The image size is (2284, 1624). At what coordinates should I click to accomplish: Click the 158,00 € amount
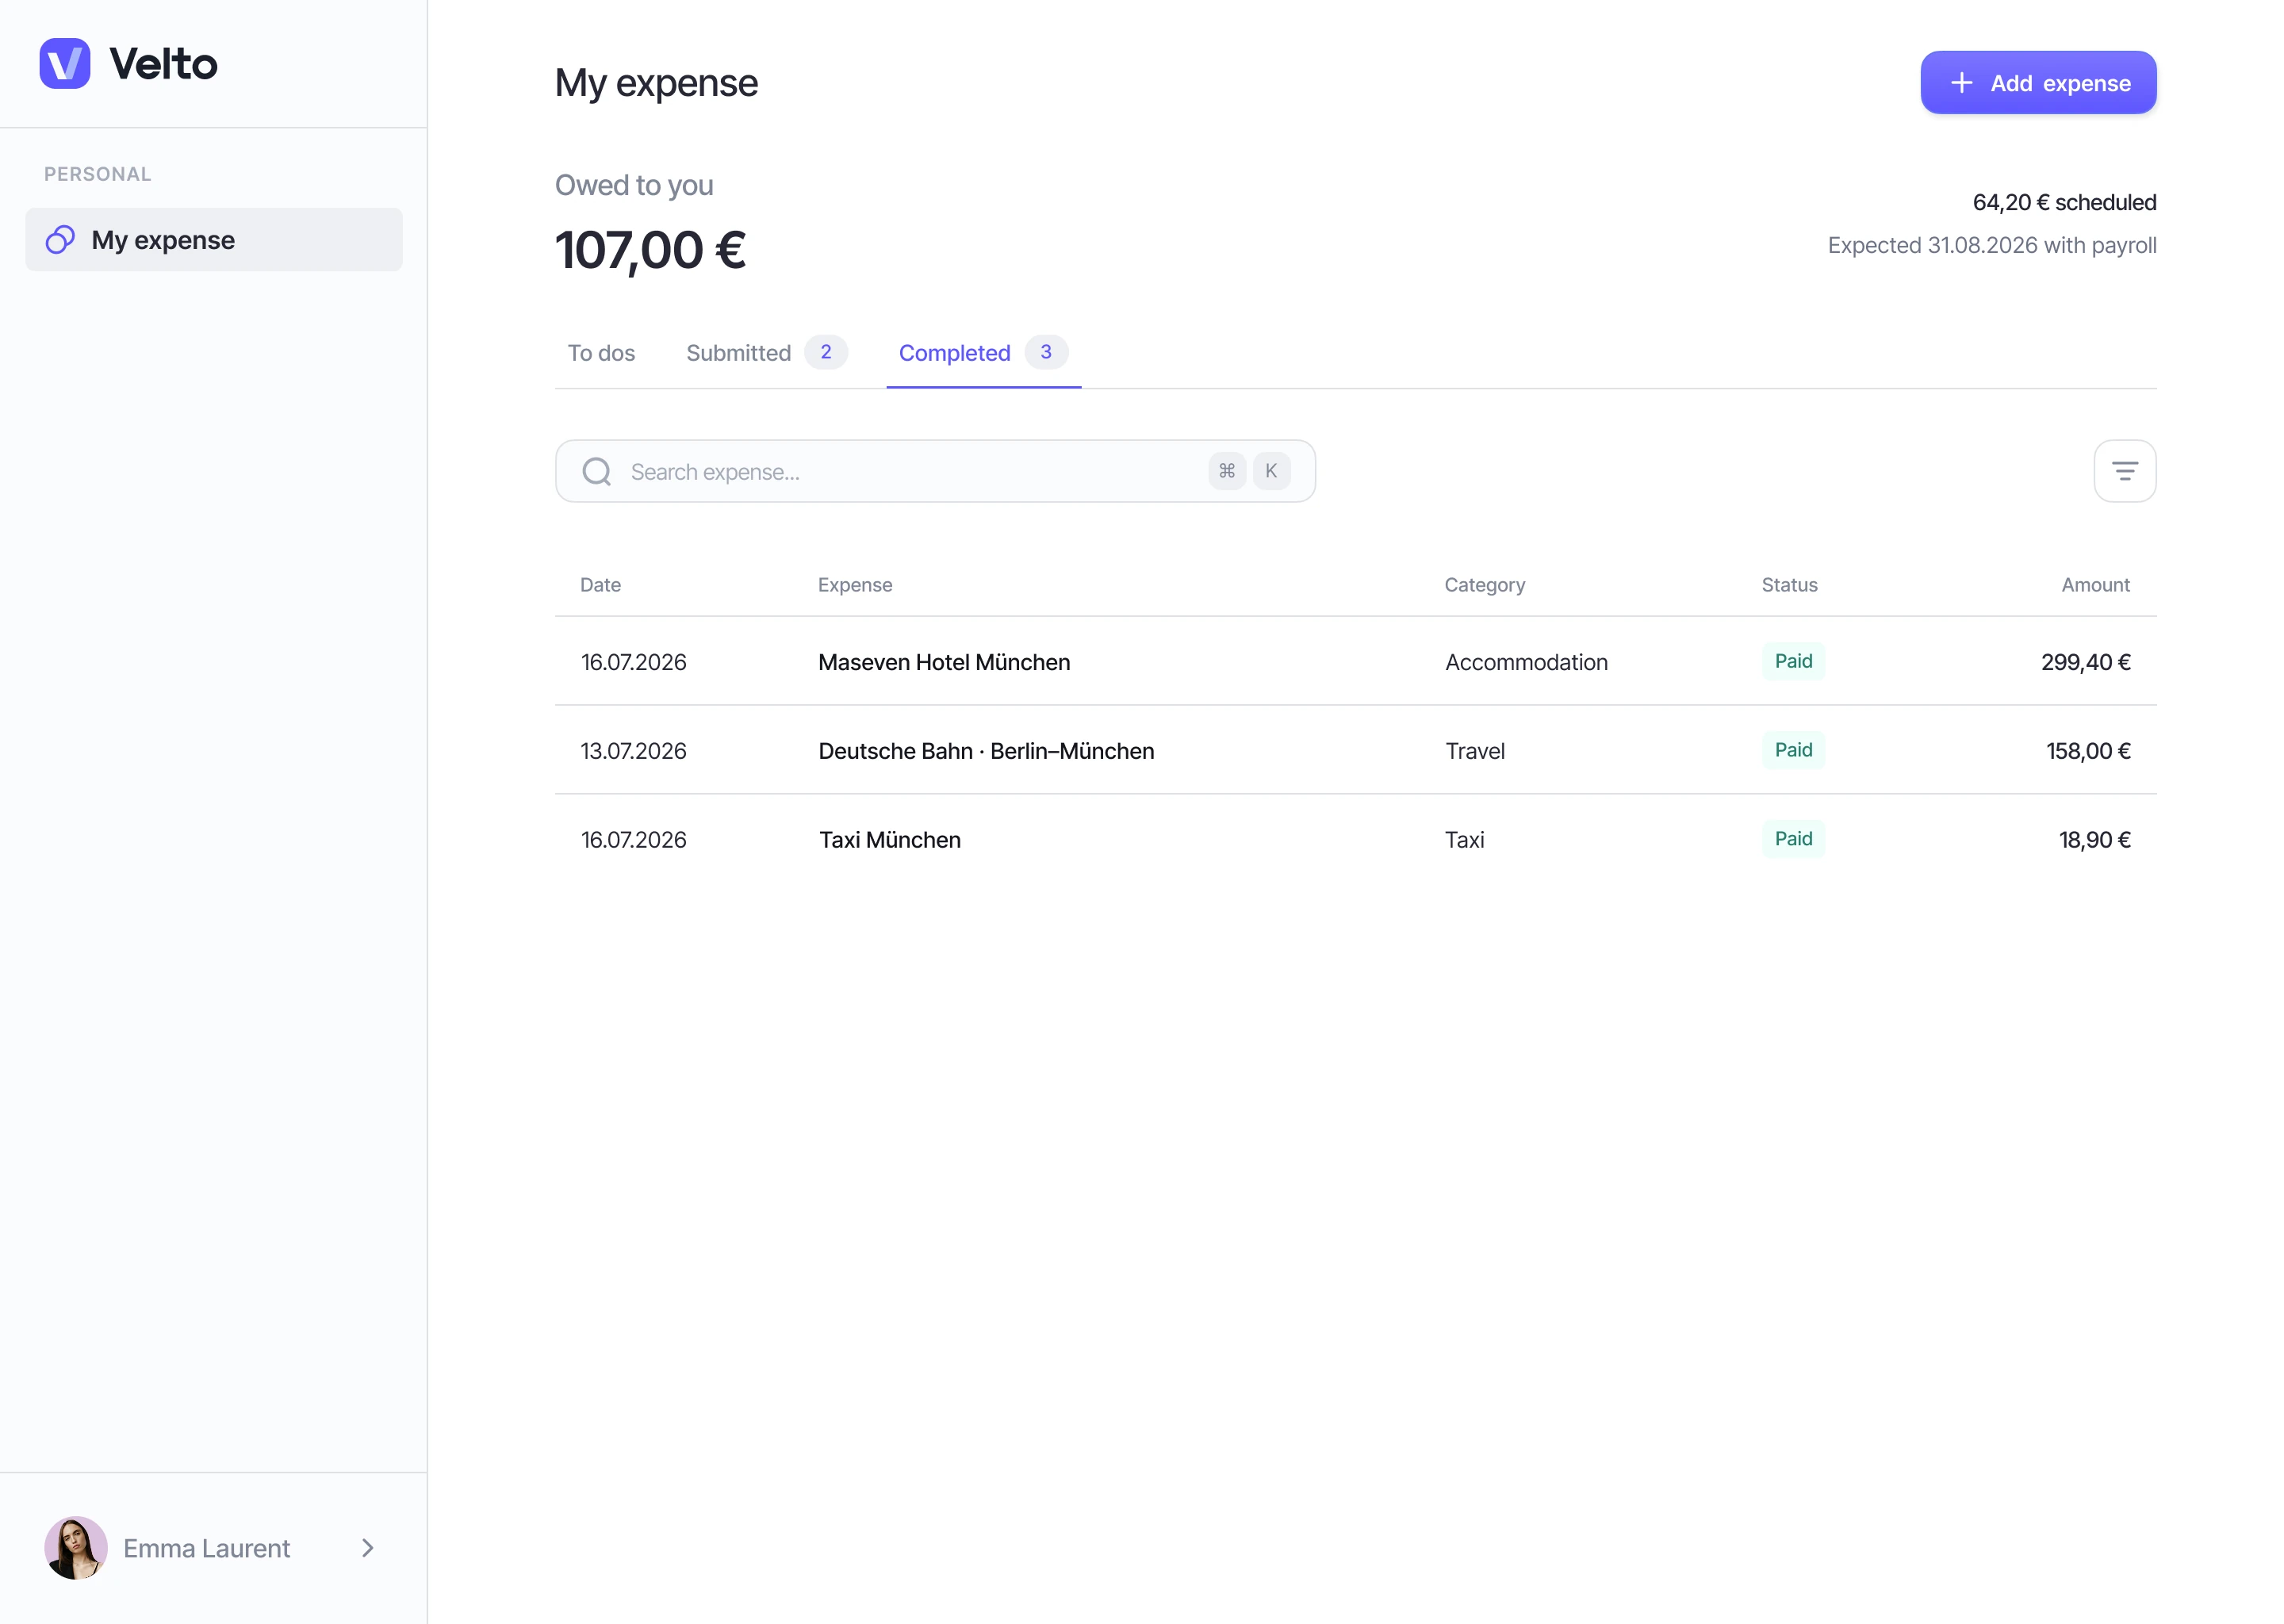(x=2088, y=751)
